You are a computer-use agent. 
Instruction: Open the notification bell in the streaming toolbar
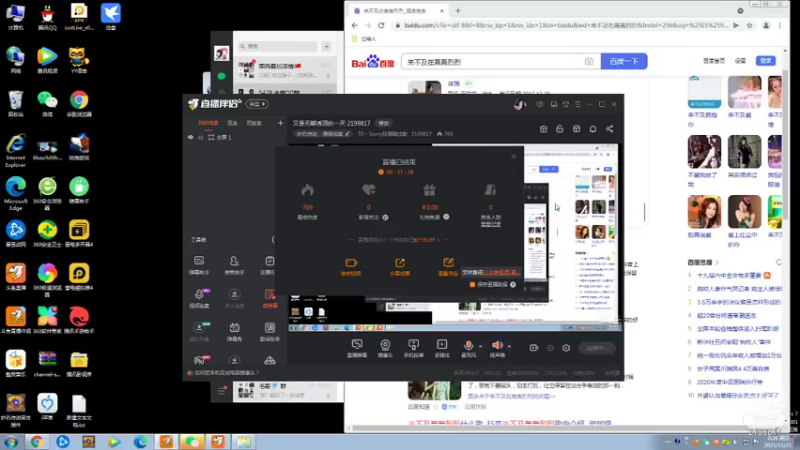point(592,129)
